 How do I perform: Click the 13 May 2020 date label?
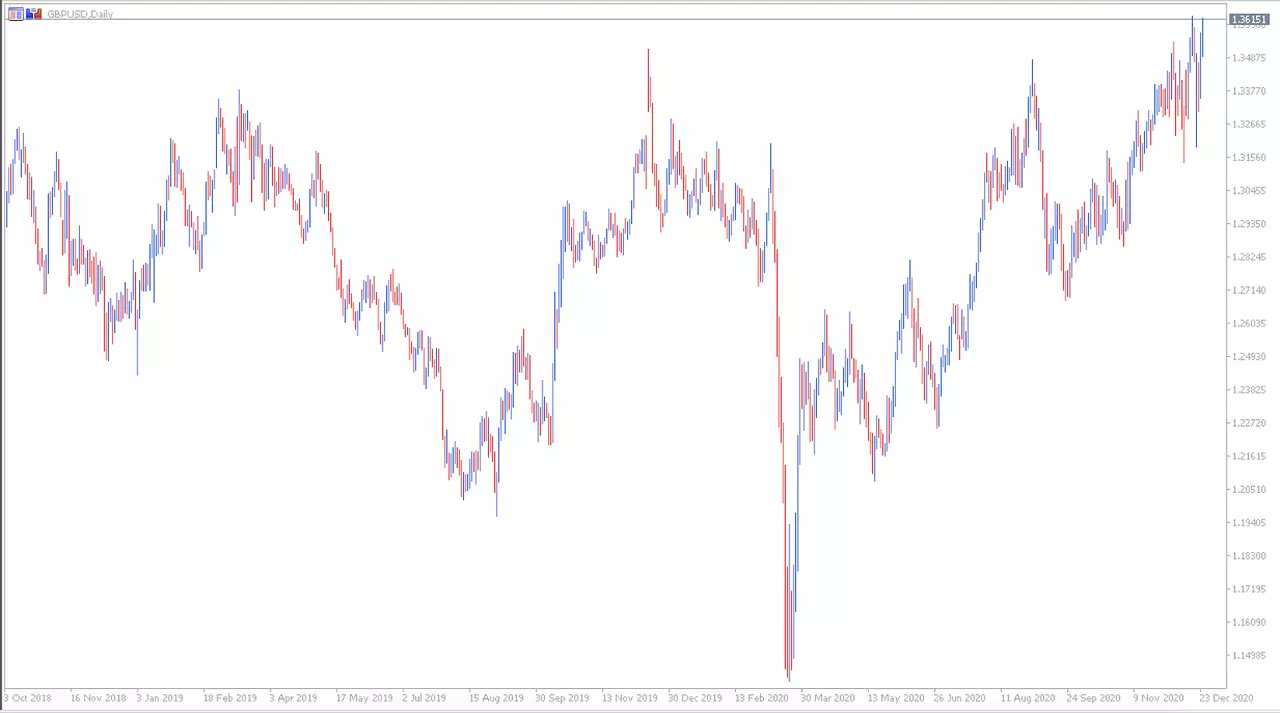[x=895, y=697]
